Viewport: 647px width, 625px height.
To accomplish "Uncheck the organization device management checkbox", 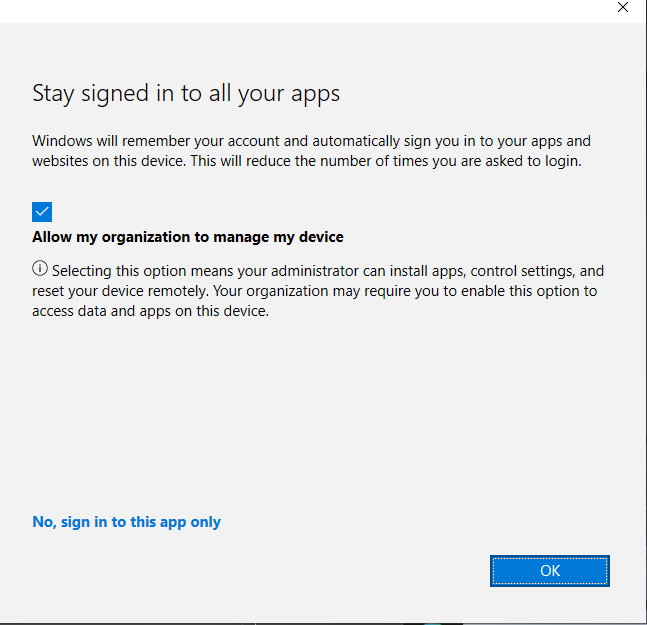I will pyautogui.click(x=42, y=212).
